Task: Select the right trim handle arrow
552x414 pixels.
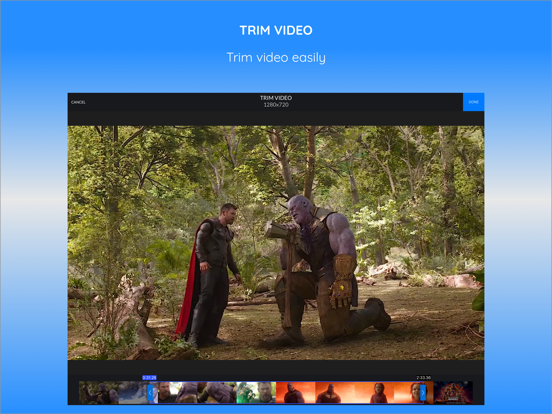Action: (423, 392)
